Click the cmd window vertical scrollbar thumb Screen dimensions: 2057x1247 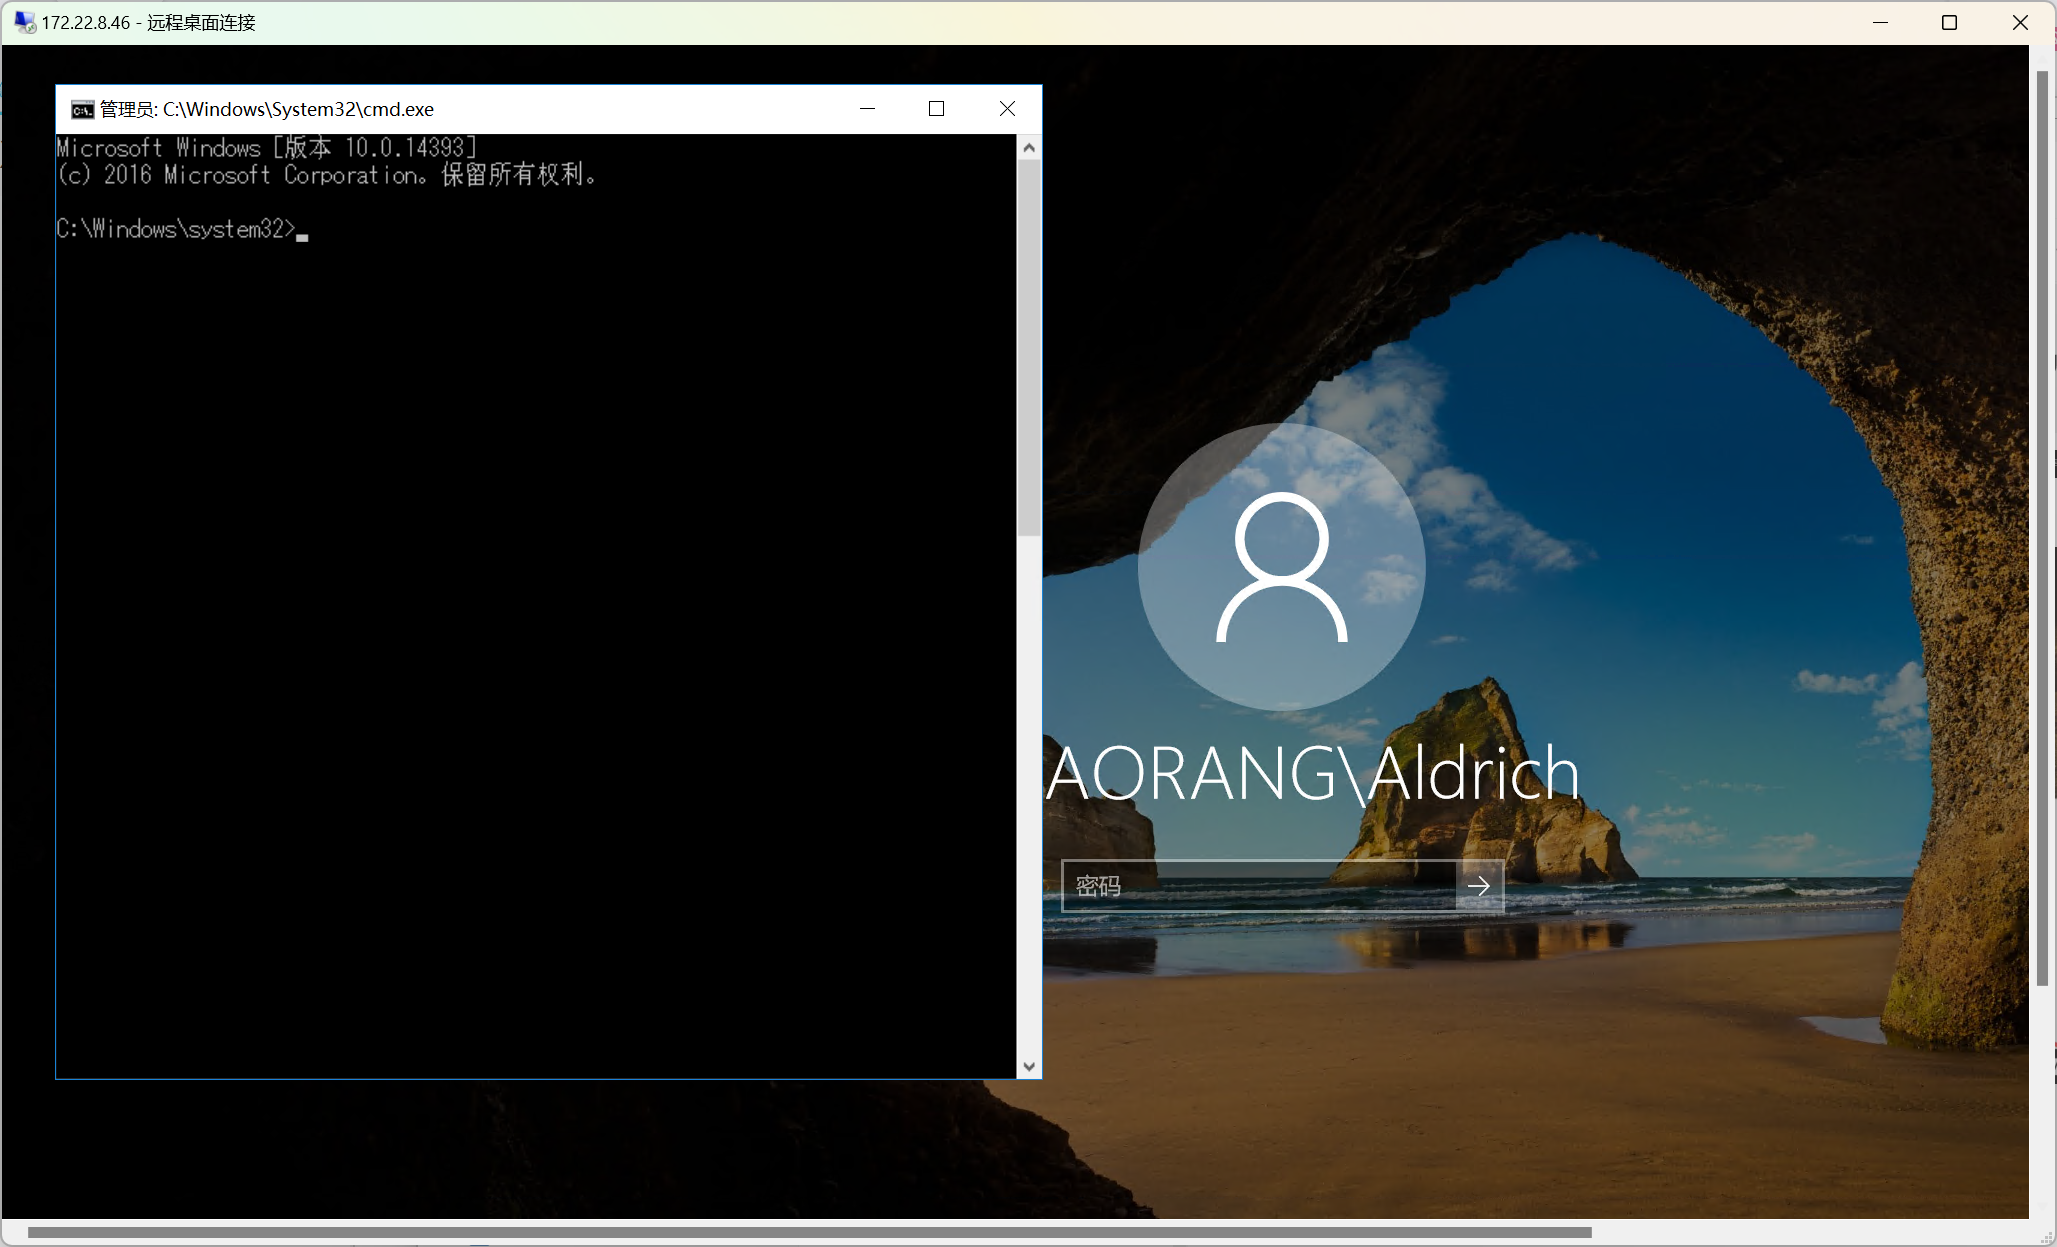(1028, 347)
